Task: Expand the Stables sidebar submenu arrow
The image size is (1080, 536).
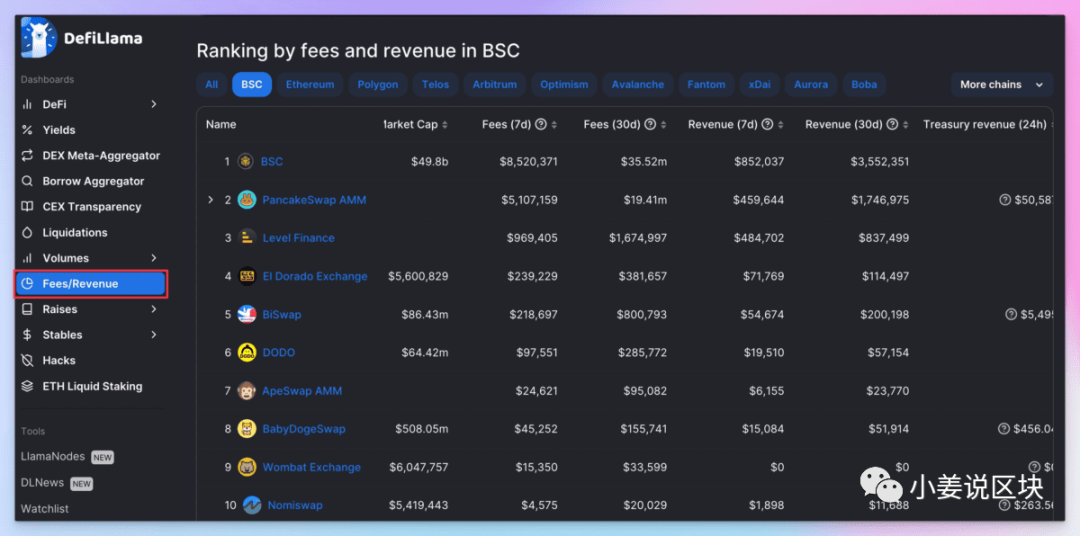Action: click(154, 335)
